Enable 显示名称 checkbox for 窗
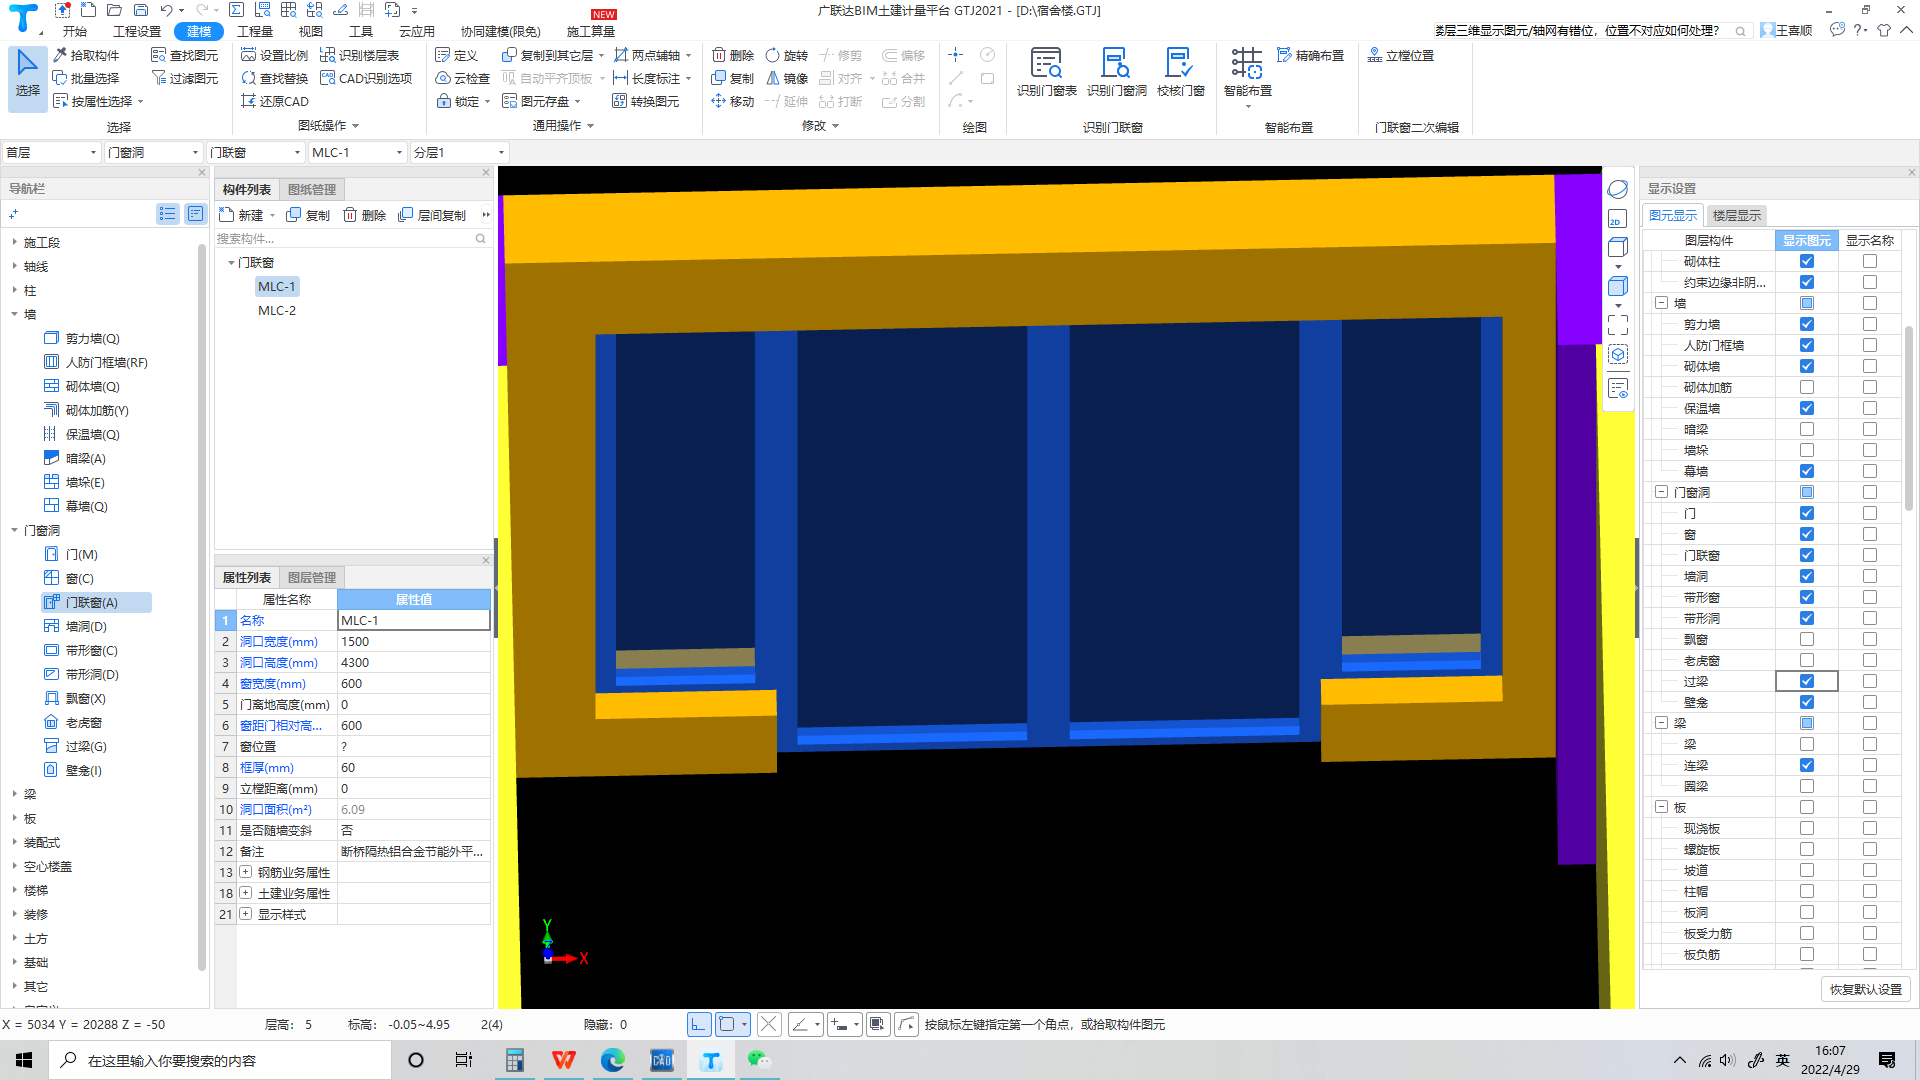 (1870, 534)
